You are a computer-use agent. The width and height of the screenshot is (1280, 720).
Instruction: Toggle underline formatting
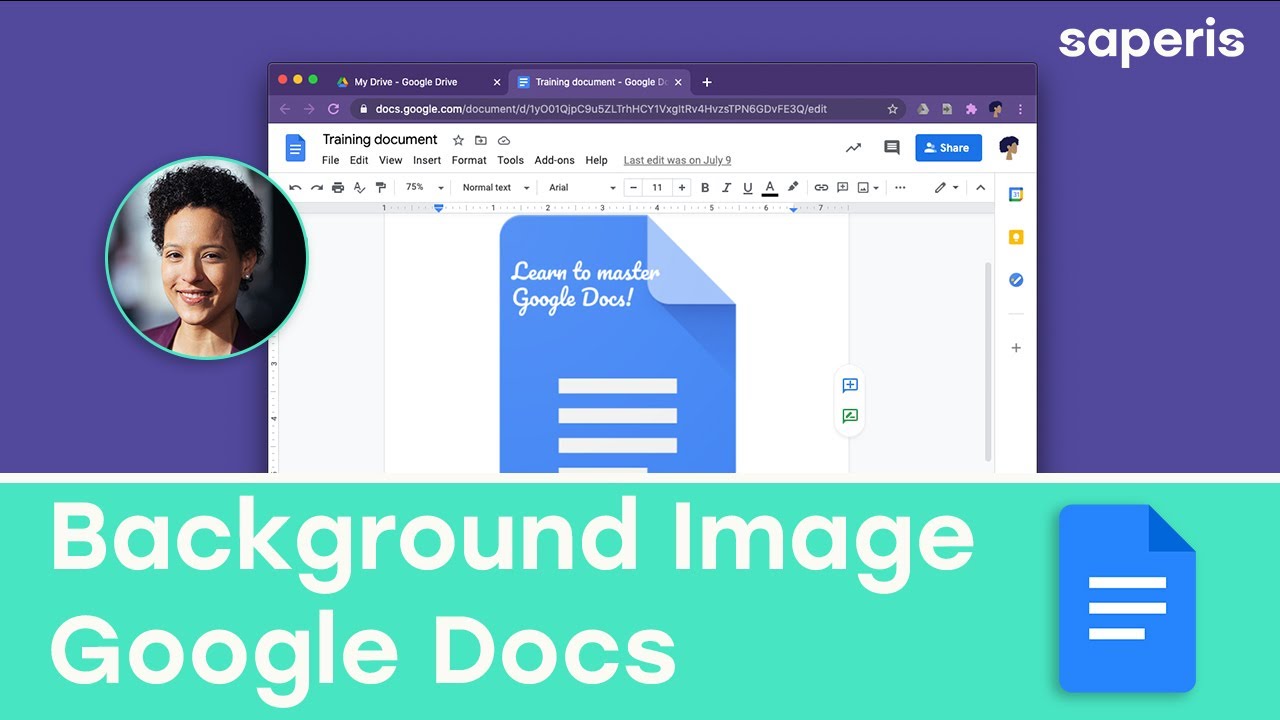[748, 187]
